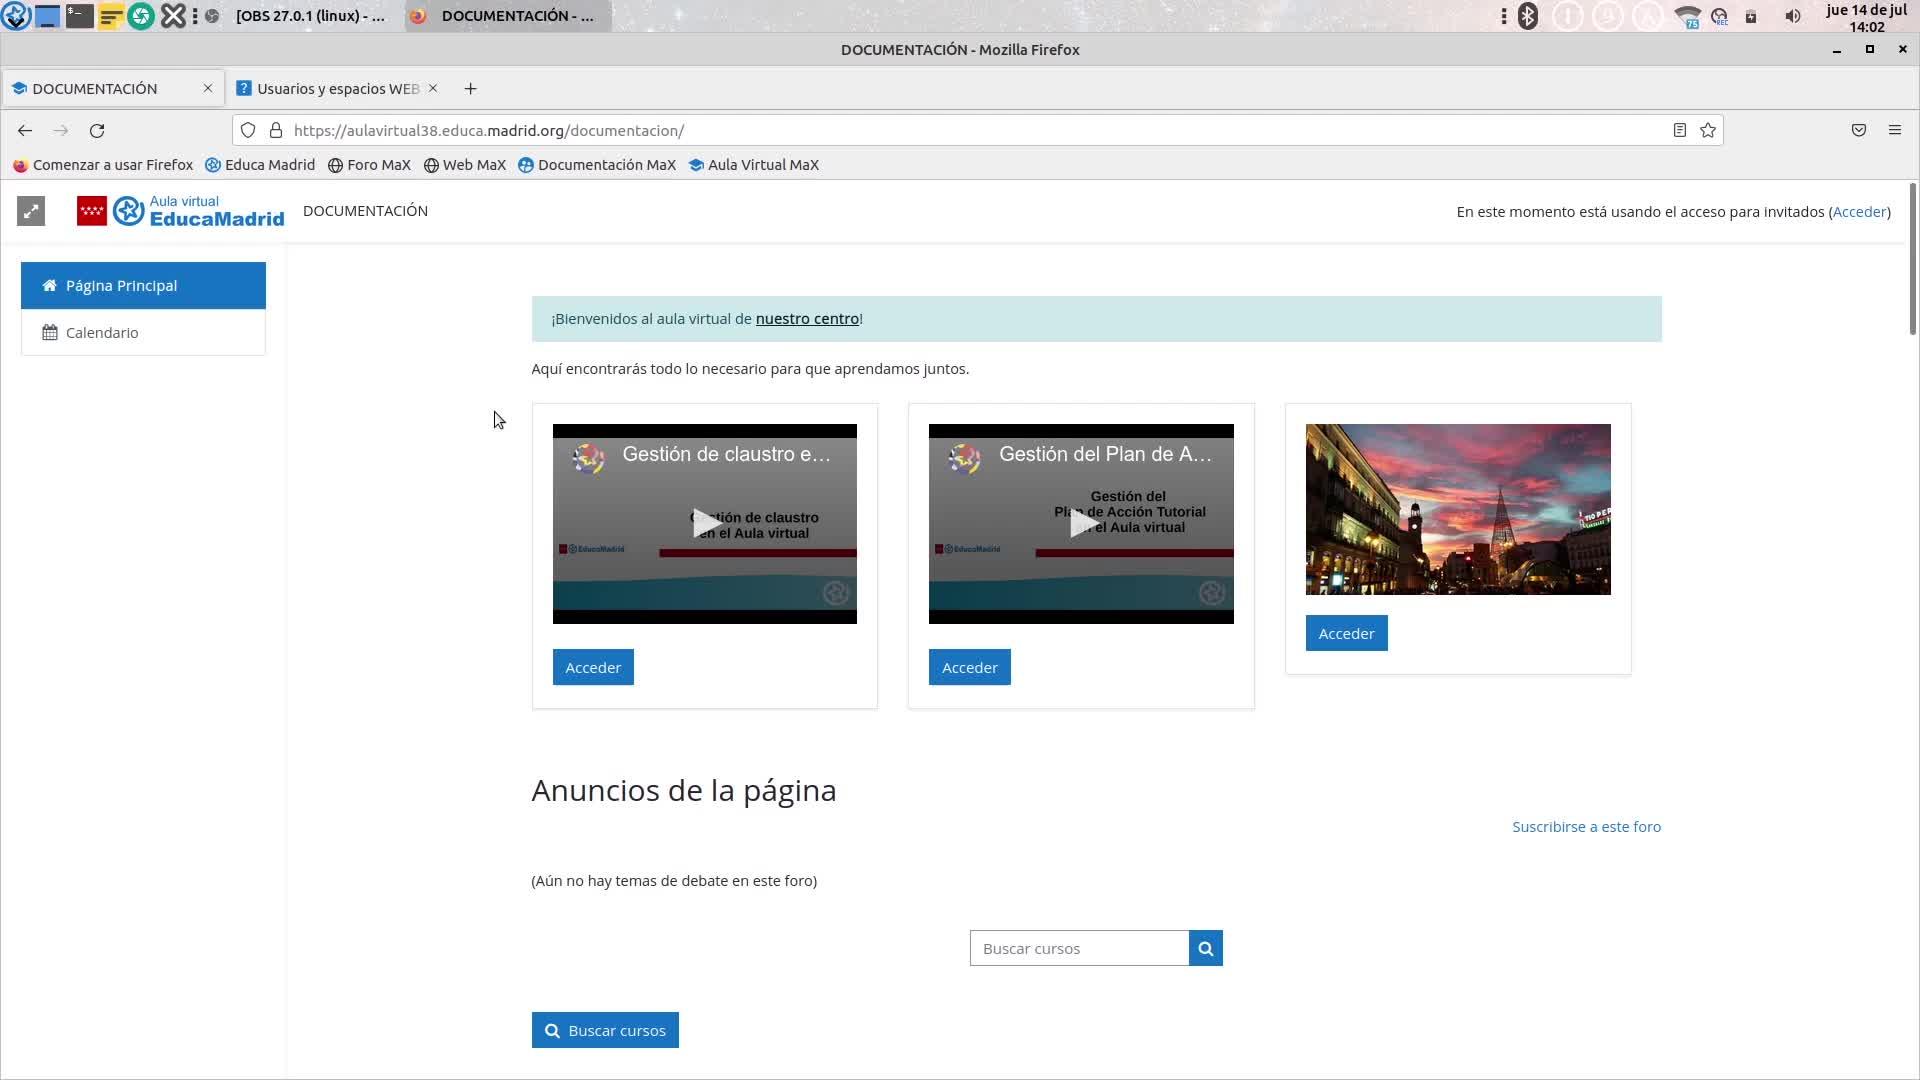The image size is (1920, 1080).
Task: Click the Buscar cursos text field
Action: coord(1078,949)
